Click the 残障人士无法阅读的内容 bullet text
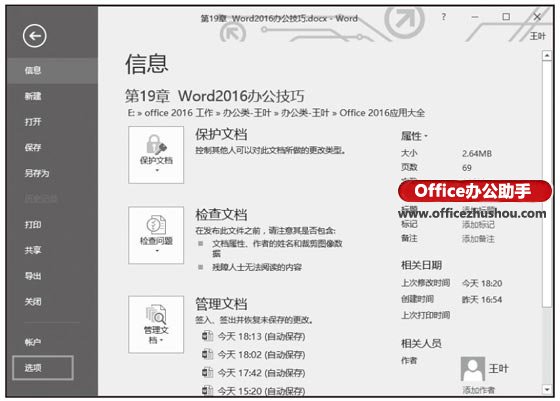The width and height of the screenshot is (560, 401). [257, 267]
